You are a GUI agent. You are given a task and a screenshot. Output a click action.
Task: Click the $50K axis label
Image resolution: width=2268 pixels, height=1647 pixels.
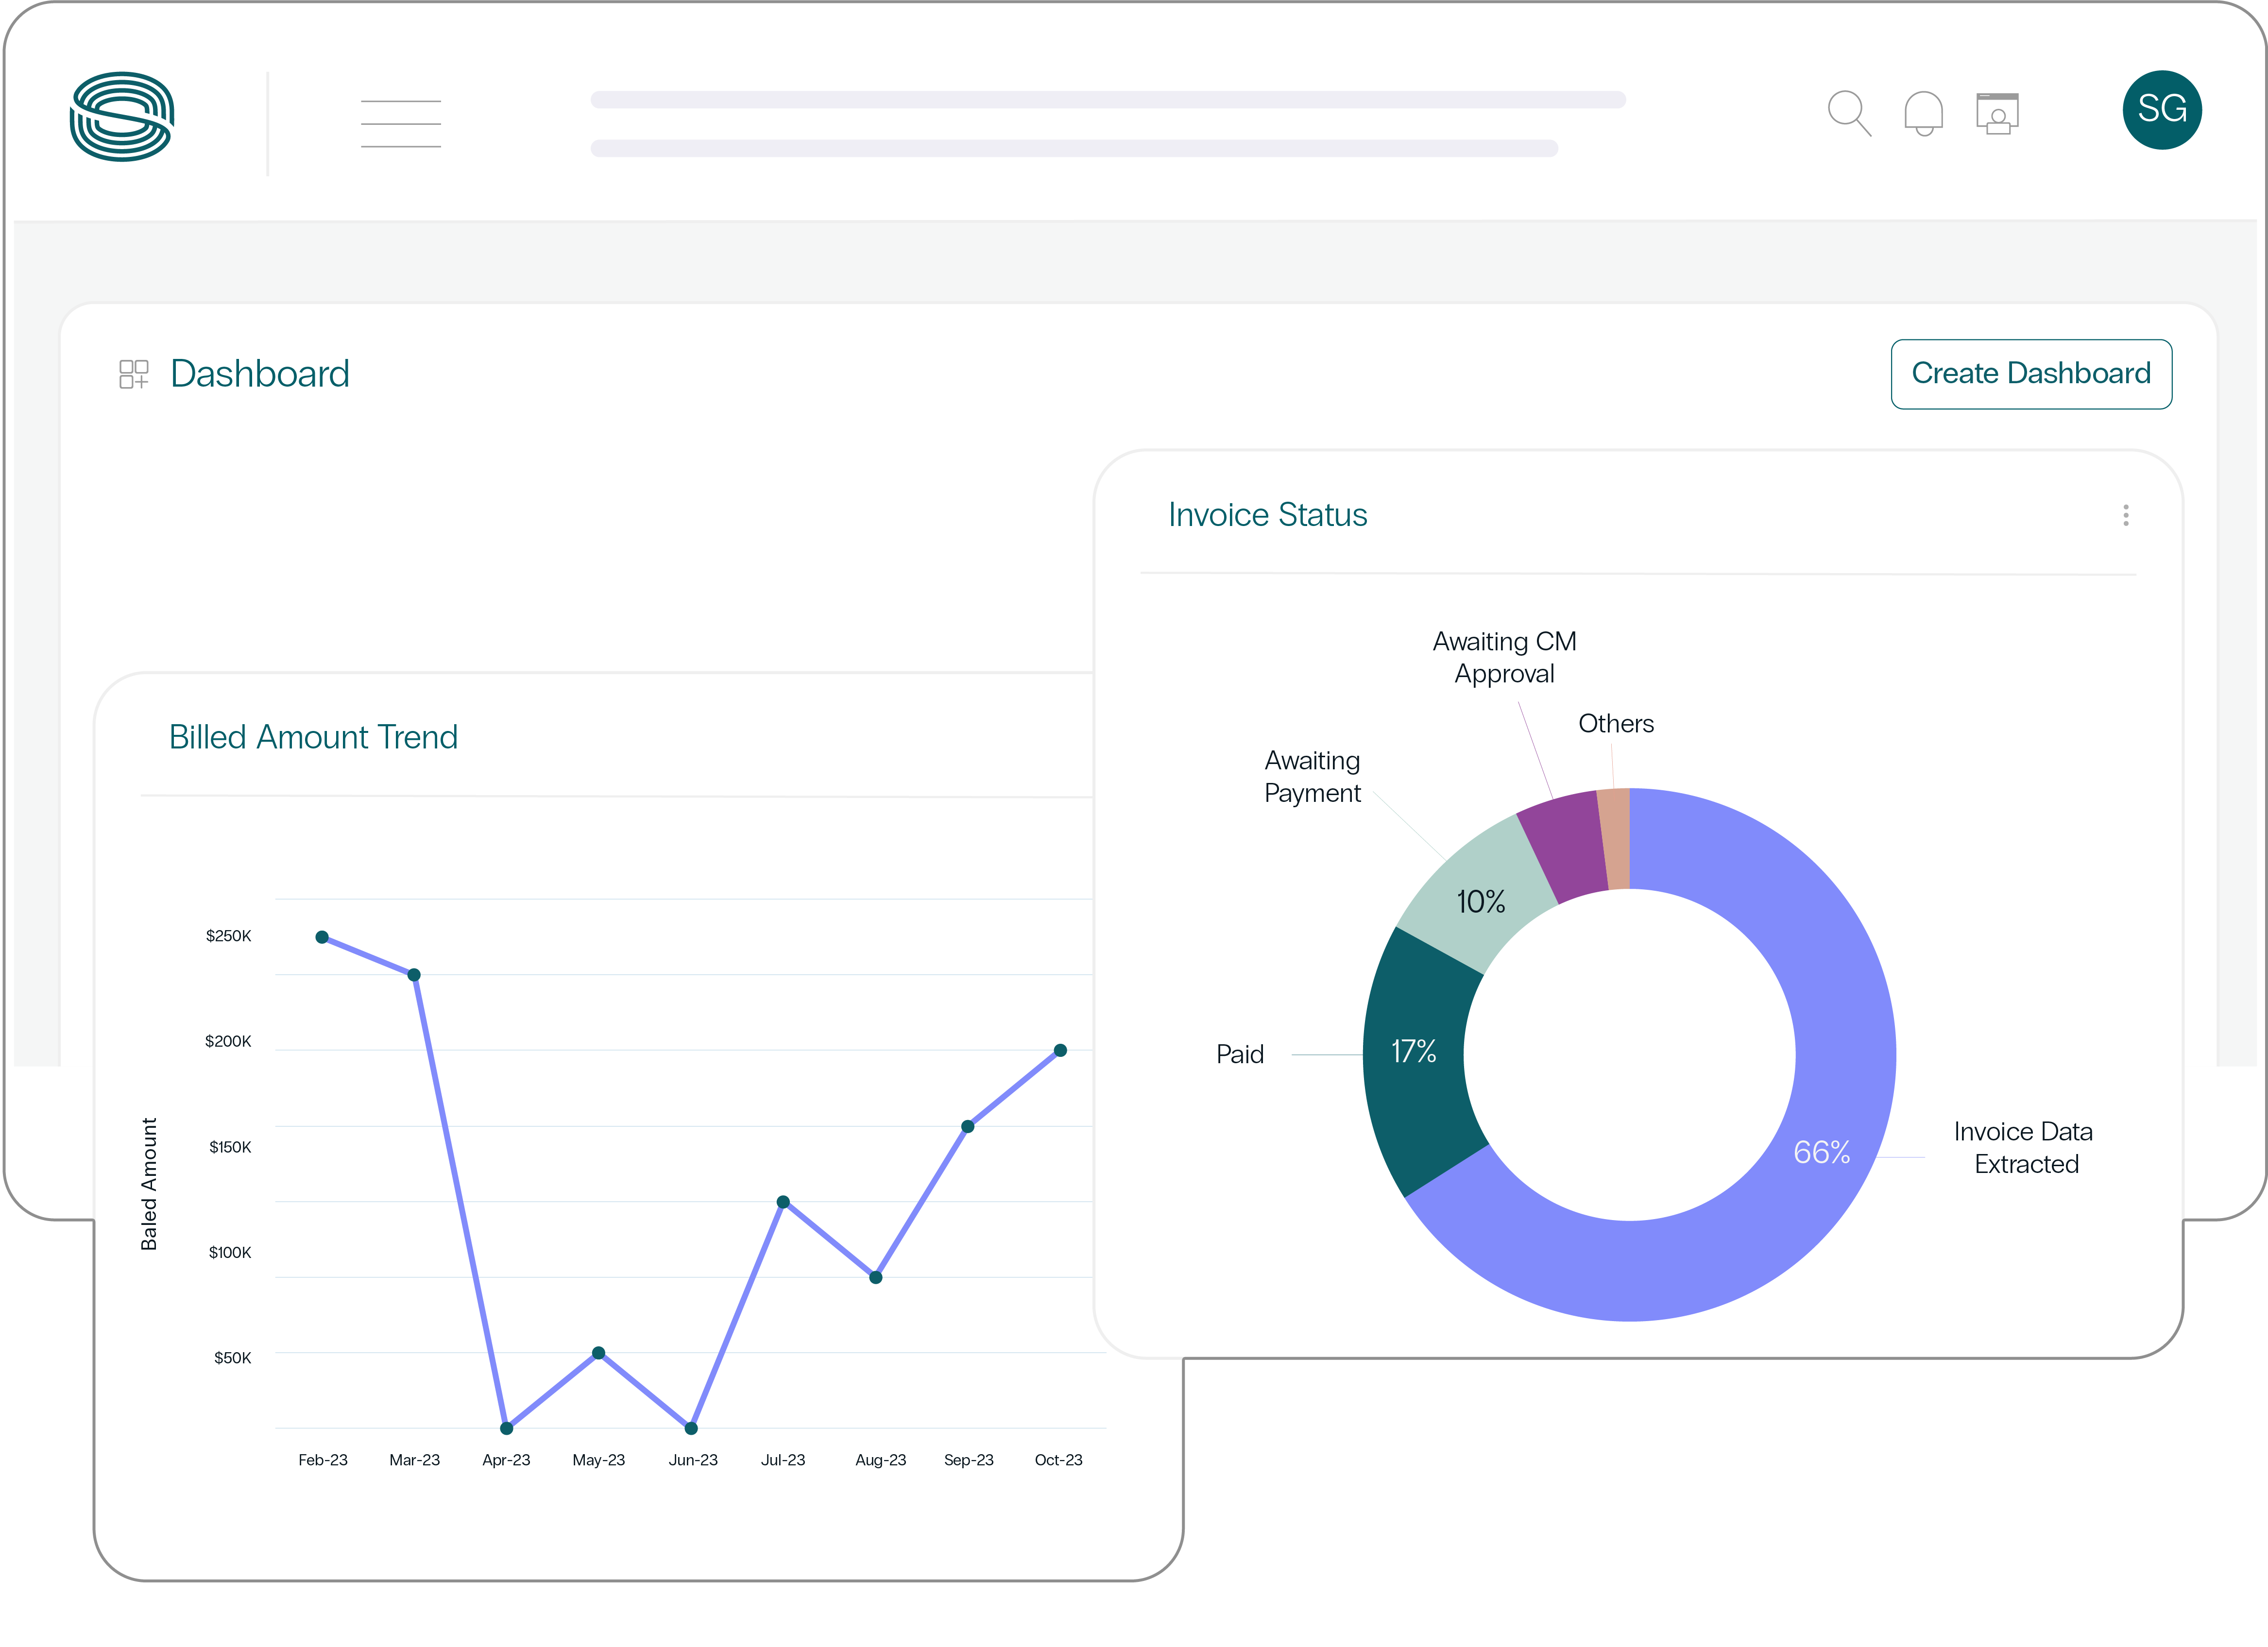click(x=233, y=1358)
